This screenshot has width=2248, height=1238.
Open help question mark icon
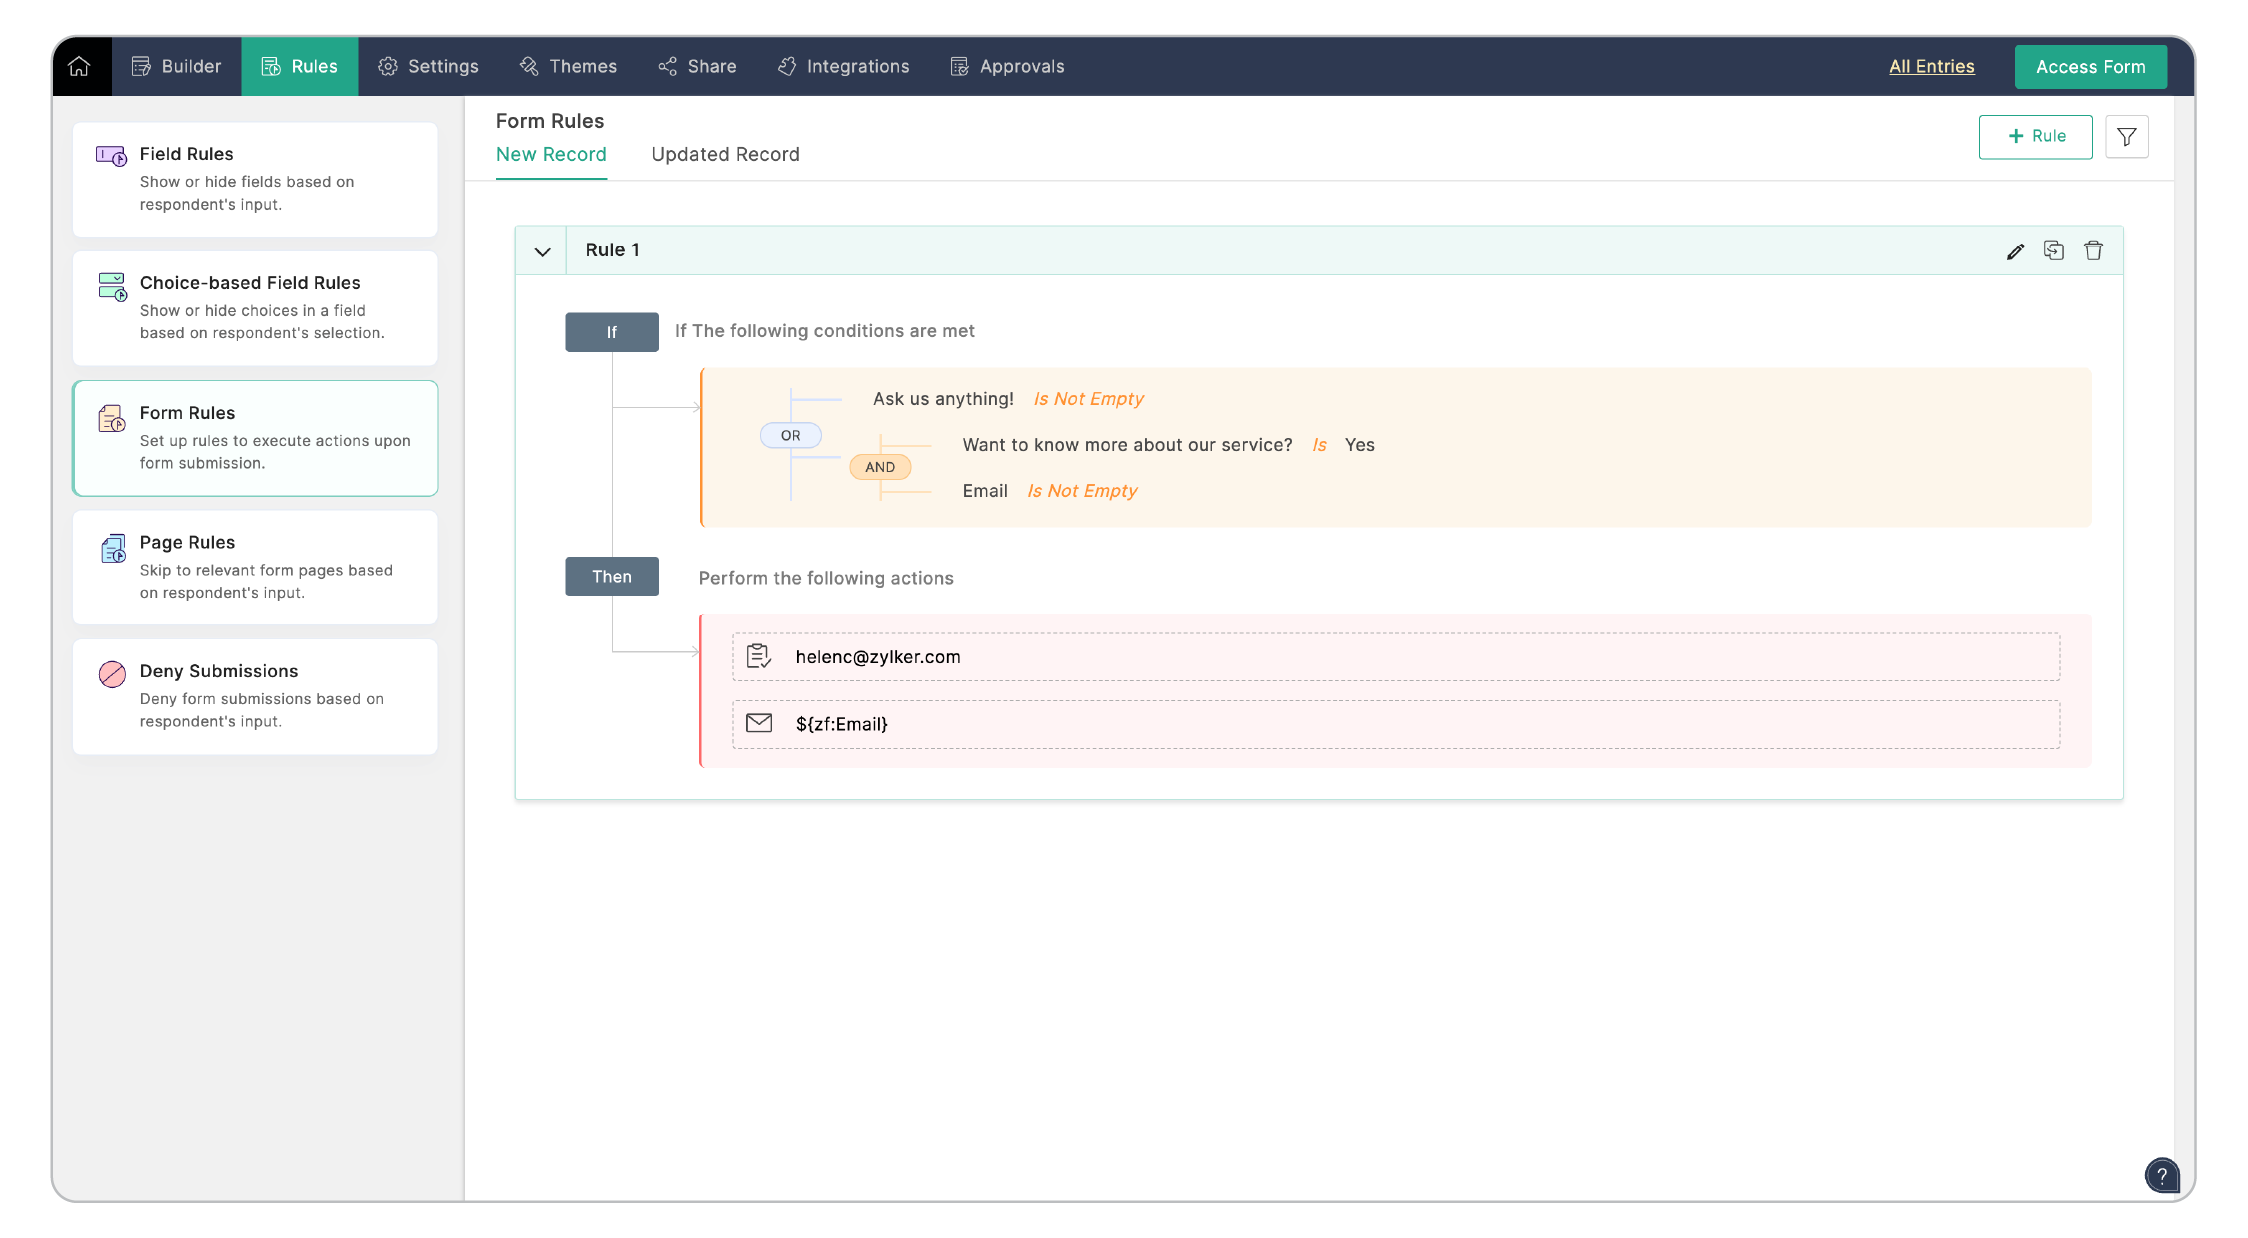(2161, 1175)
